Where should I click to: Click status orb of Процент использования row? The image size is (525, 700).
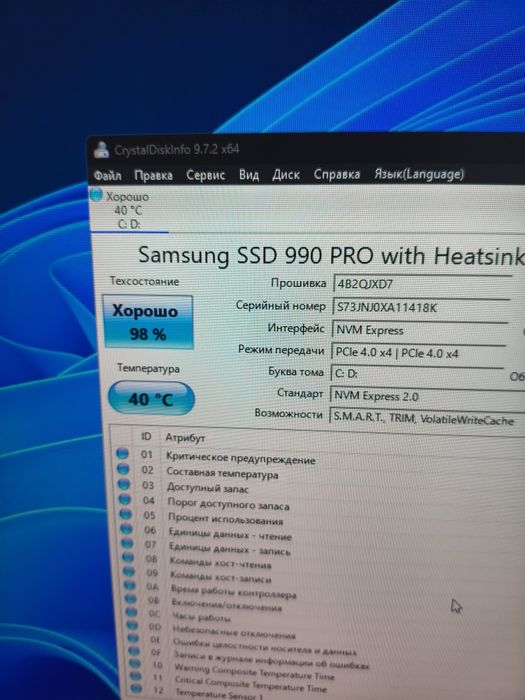[x=125, y=514]
